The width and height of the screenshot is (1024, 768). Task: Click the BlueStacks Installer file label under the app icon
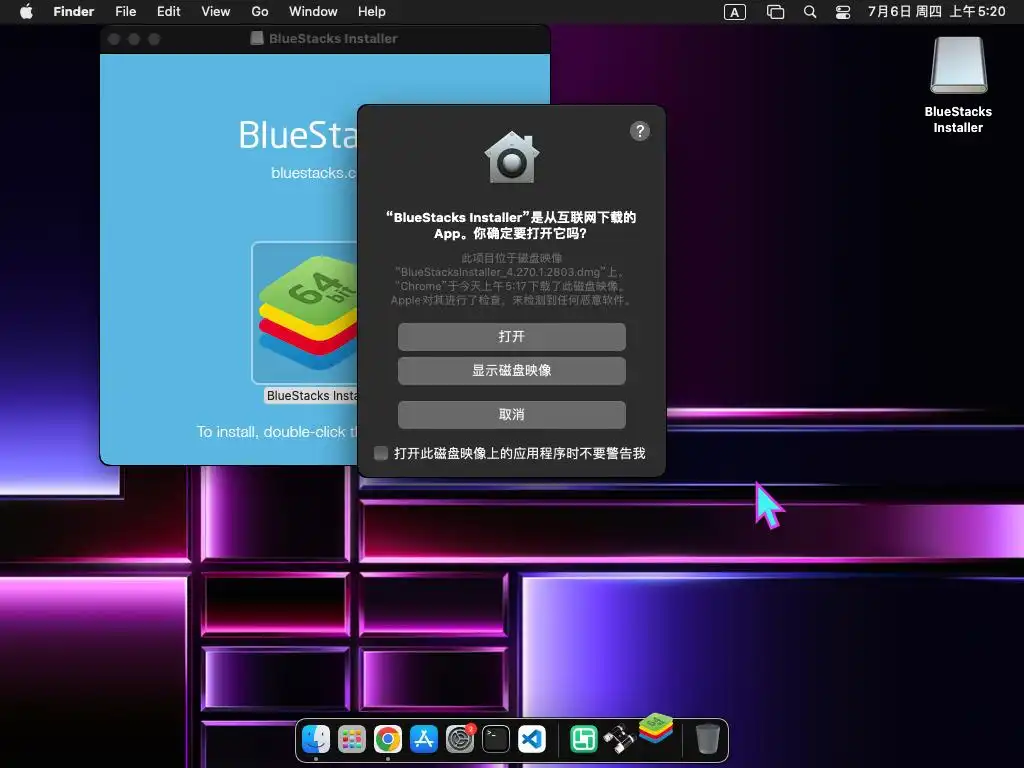click(x=312, y=396)
